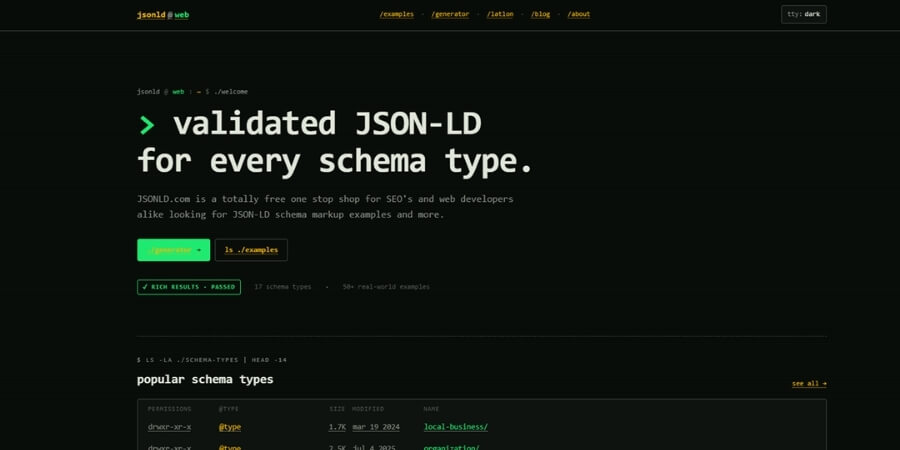Screen dimensions: 900x450
Task: Click the checkmark icon in Rich Results badge
Action: [x=145, y=287]
